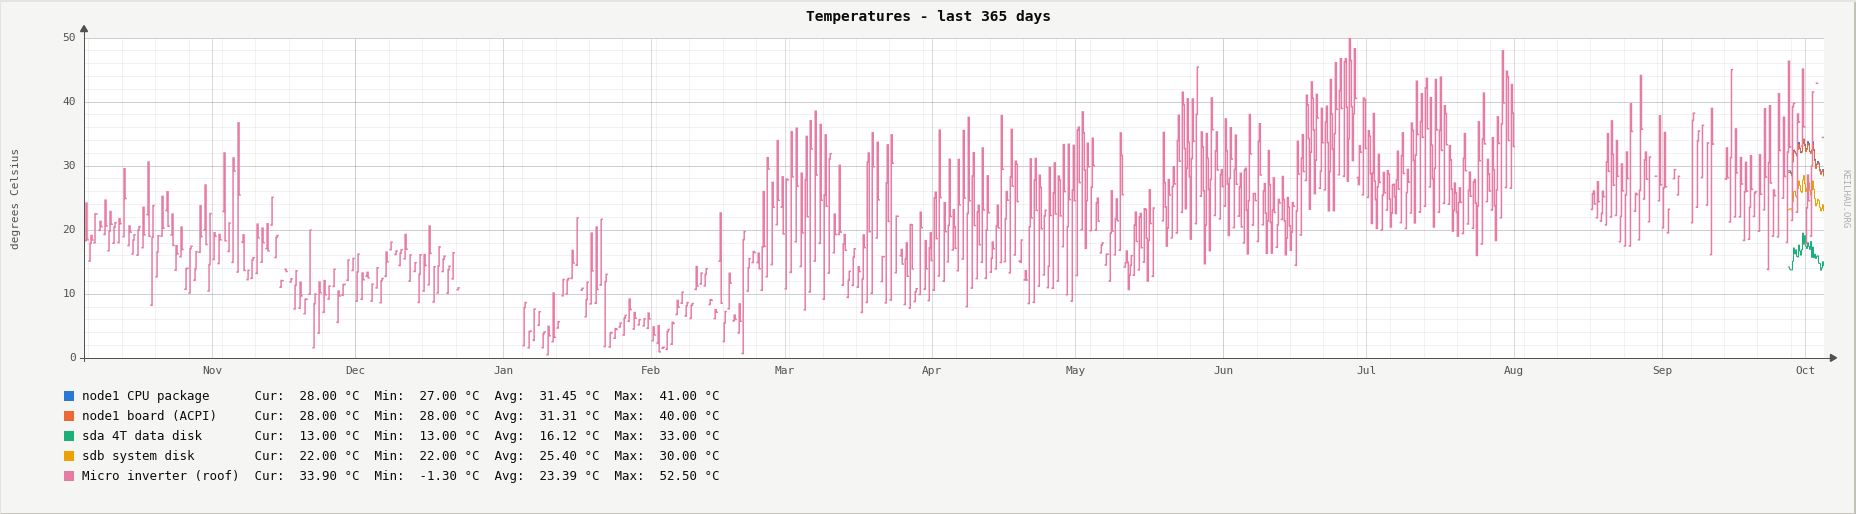The image size is (1856, 514).
Task: Click the chart title 'Temperatures - last 365 days'
Action: point(928,17)
